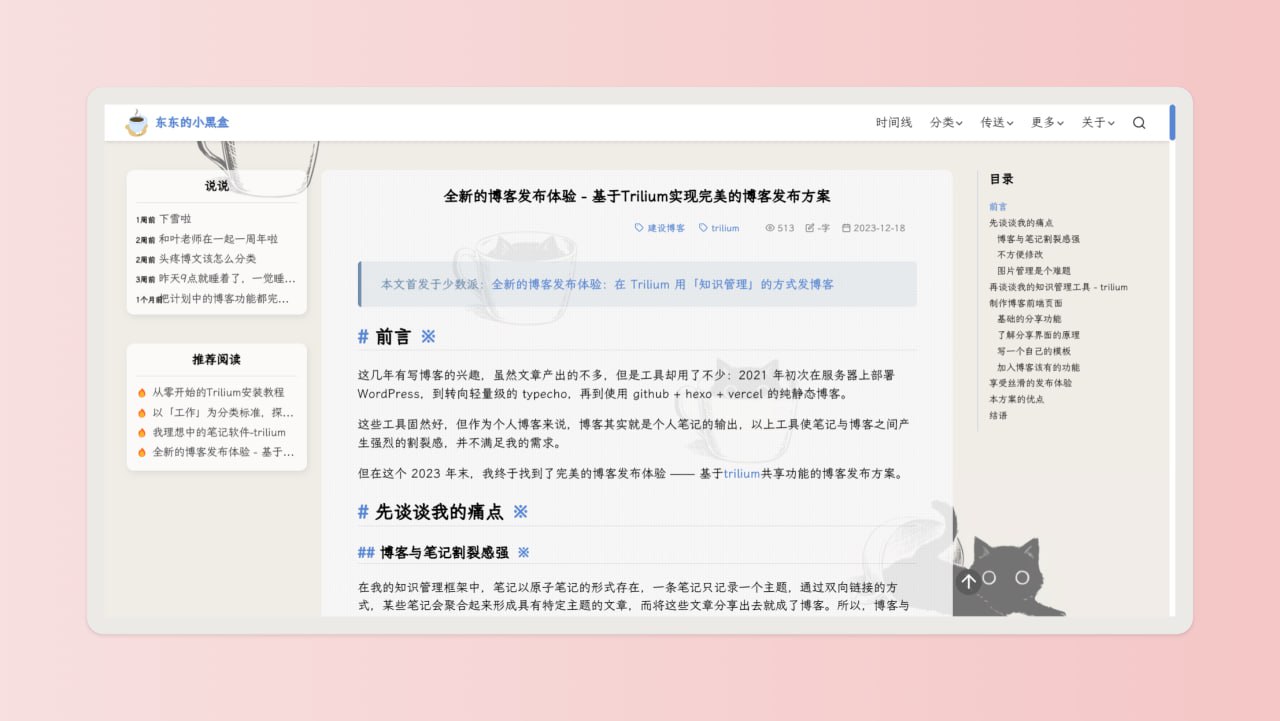
Task: Click the circular button beside the cat graphic
Action: pyautogui.click(x=991, y=577)
